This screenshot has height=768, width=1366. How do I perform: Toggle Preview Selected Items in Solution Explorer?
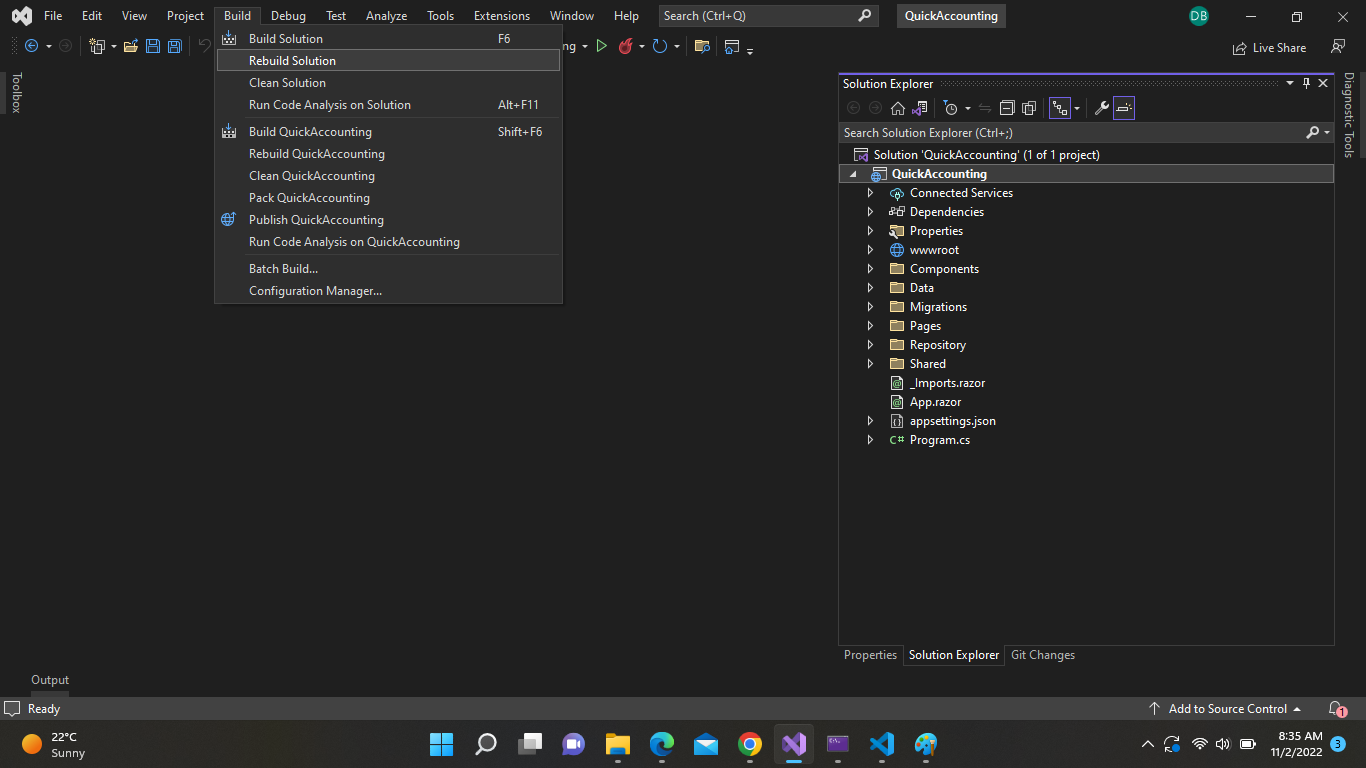1124,108
